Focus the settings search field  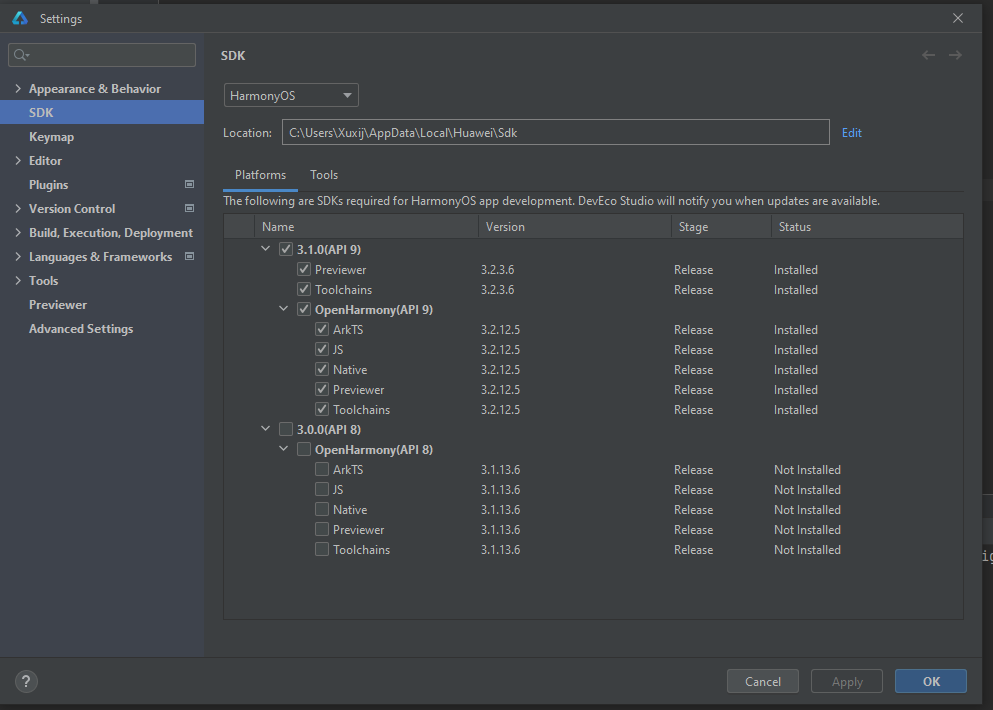102,55
